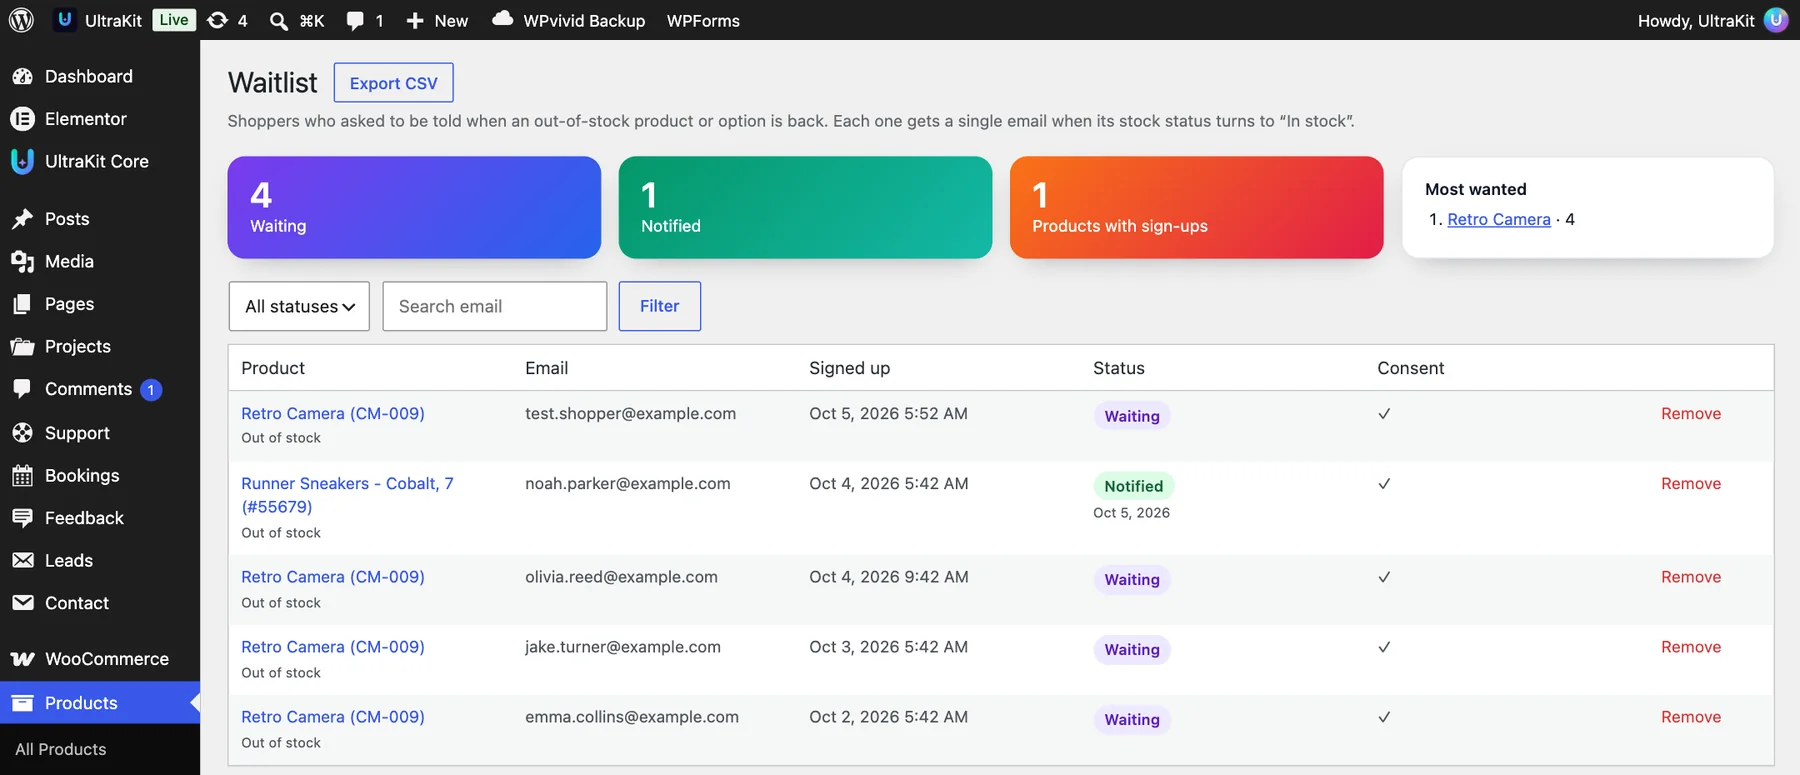Click the WooCommerce logo icon

pos(22,659)
